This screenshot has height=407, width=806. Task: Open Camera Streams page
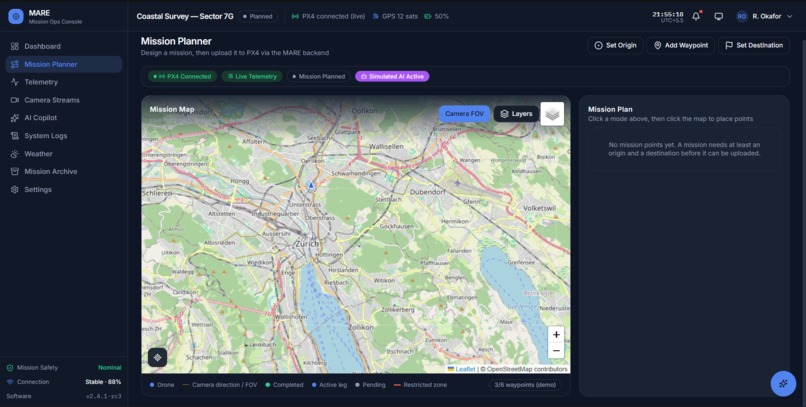coord(64,100)
